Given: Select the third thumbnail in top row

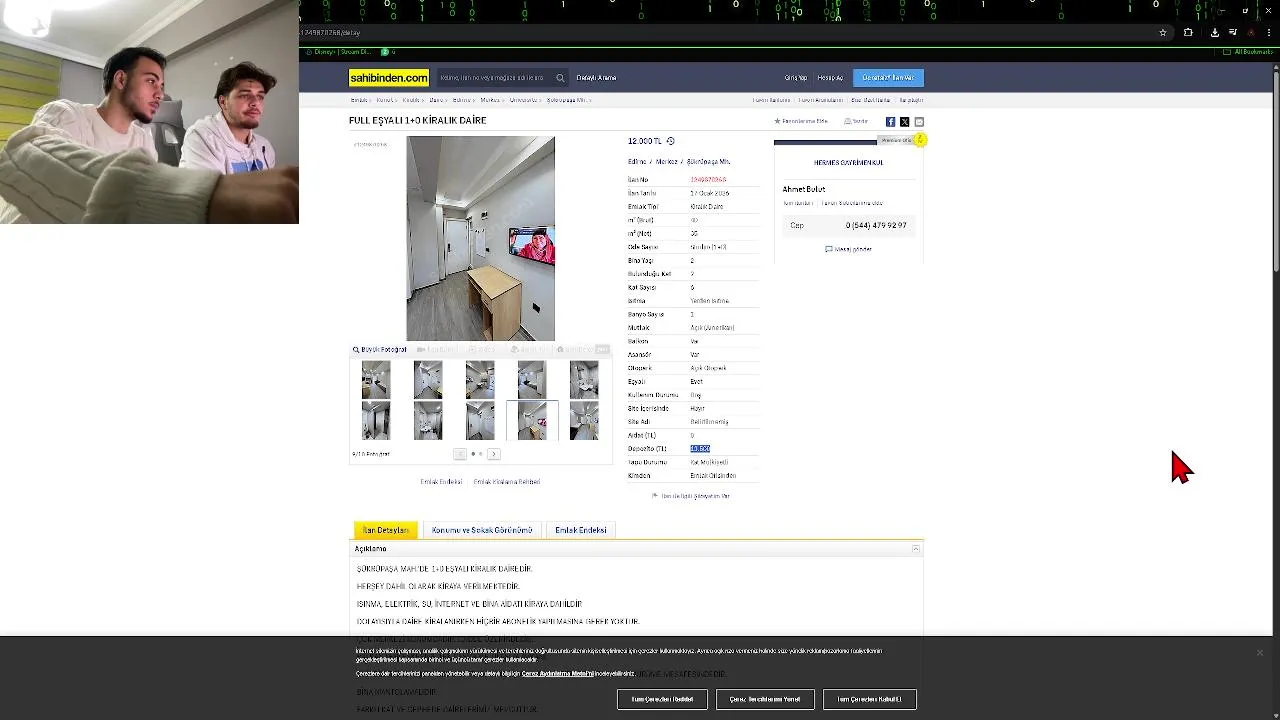Looking at the screenshot, I should tap(480, 380).
